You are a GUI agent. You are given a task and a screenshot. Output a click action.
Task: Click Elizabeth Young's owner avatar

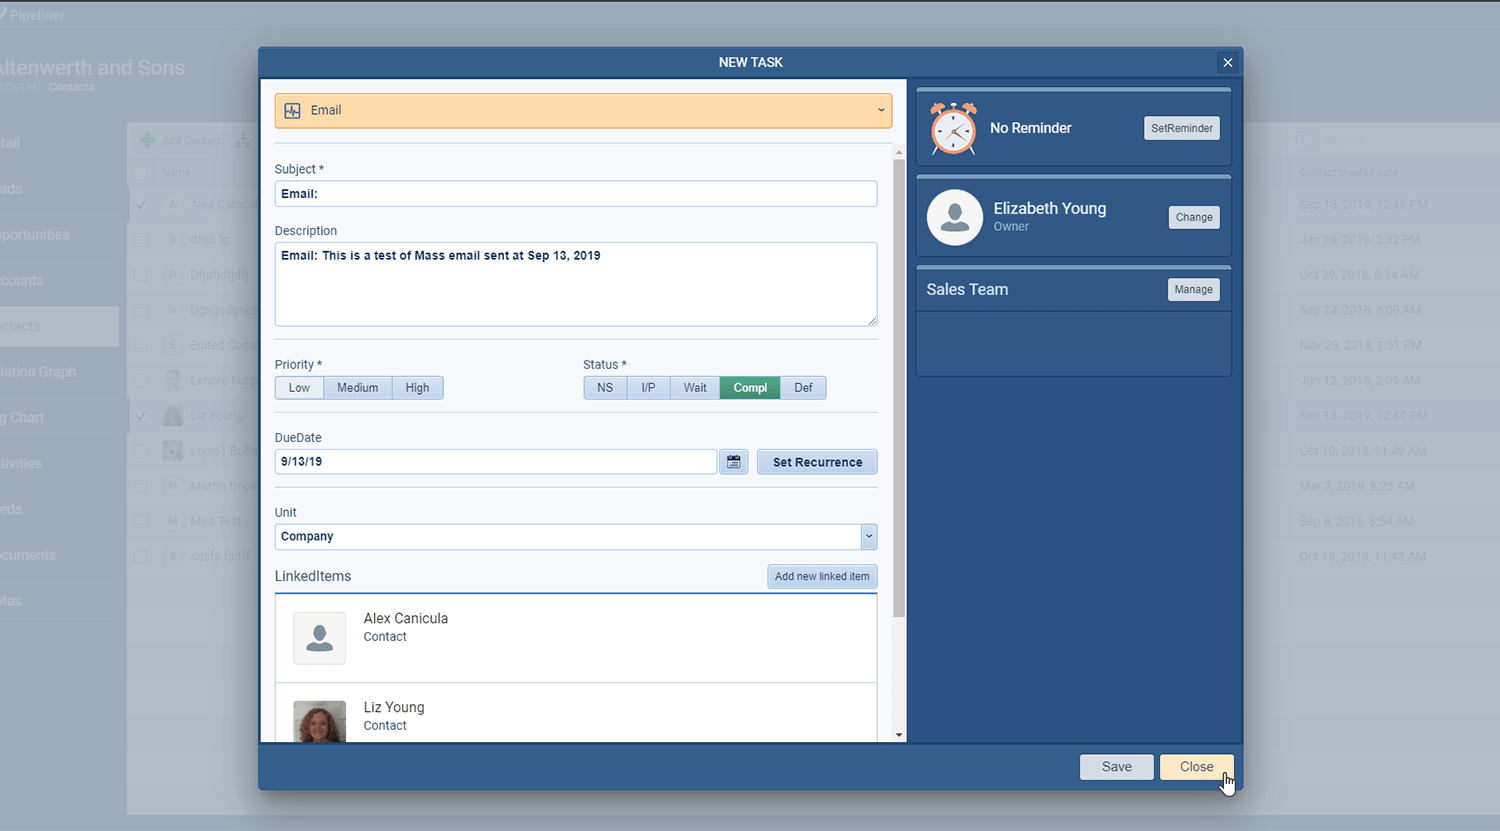pyautogui.click(x=954, y=217)
